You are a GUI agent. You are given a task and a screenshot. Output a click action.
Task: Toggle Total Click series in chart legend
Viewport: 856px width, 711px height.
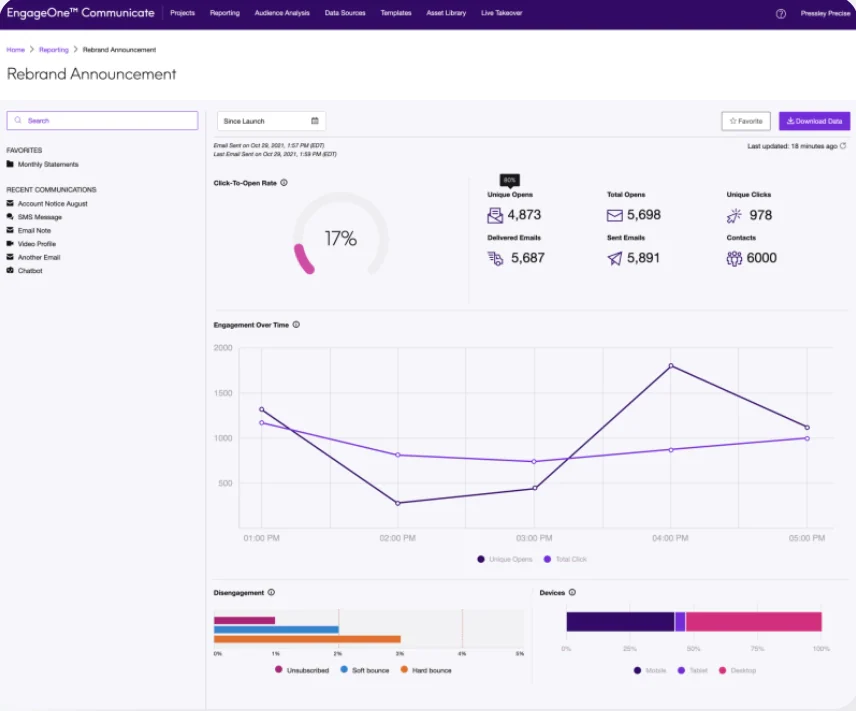(565, 559)
